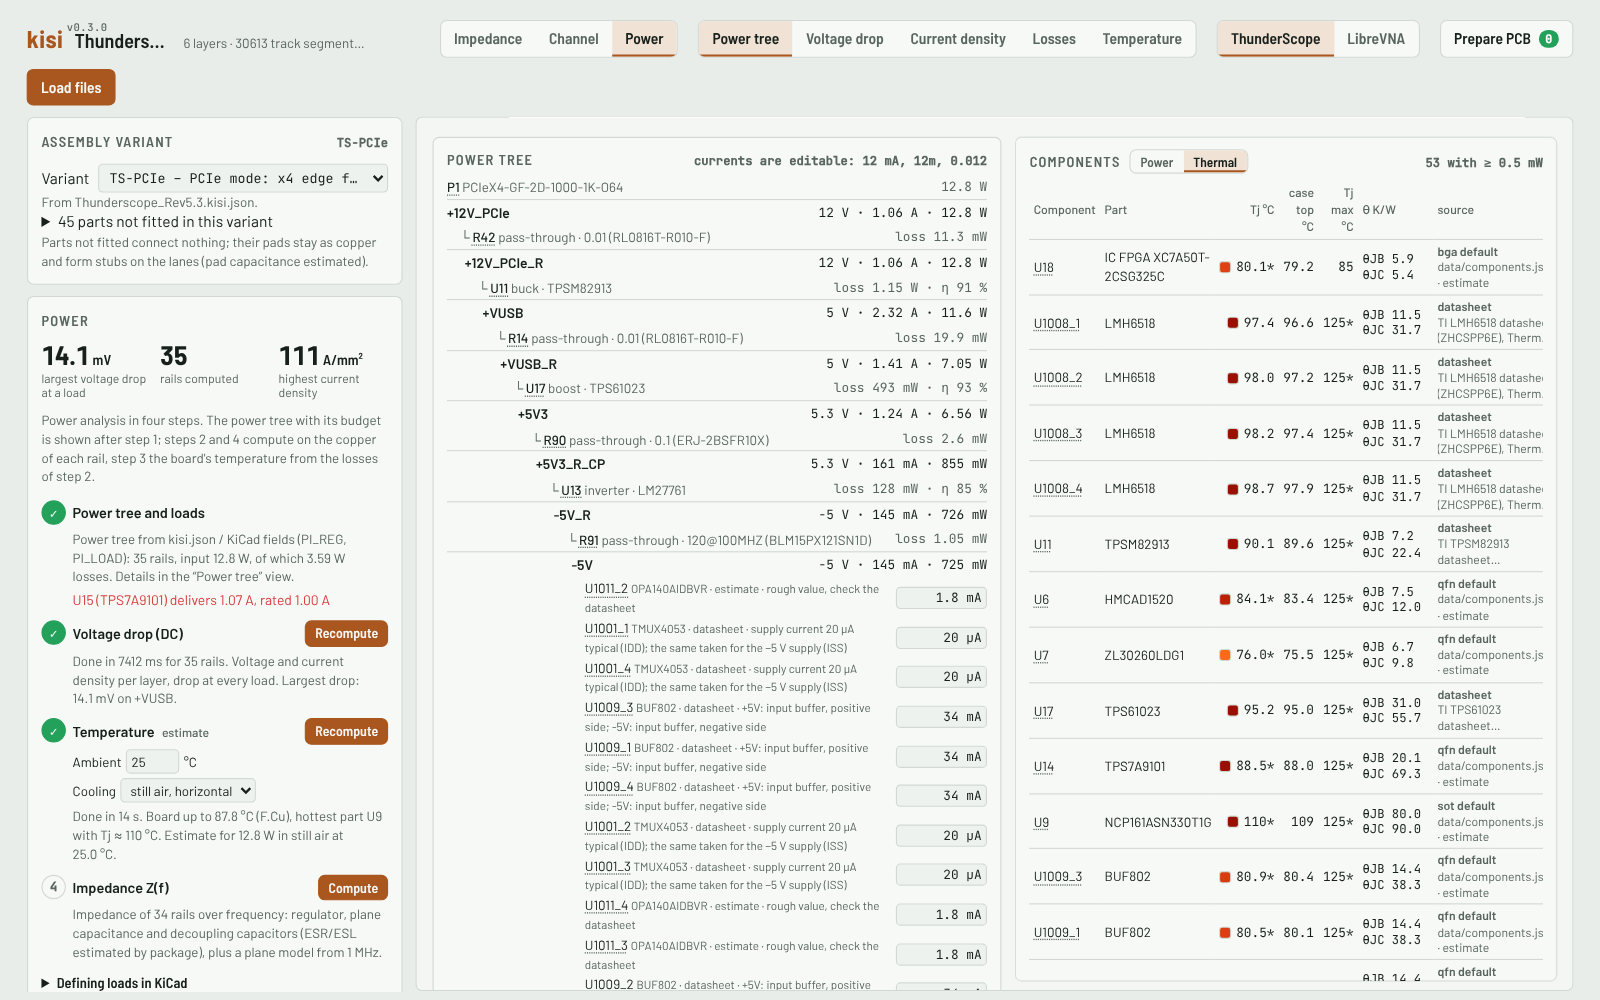Click the step 4 circle beside Impedance Z(f)

click(x=54, y=887)
